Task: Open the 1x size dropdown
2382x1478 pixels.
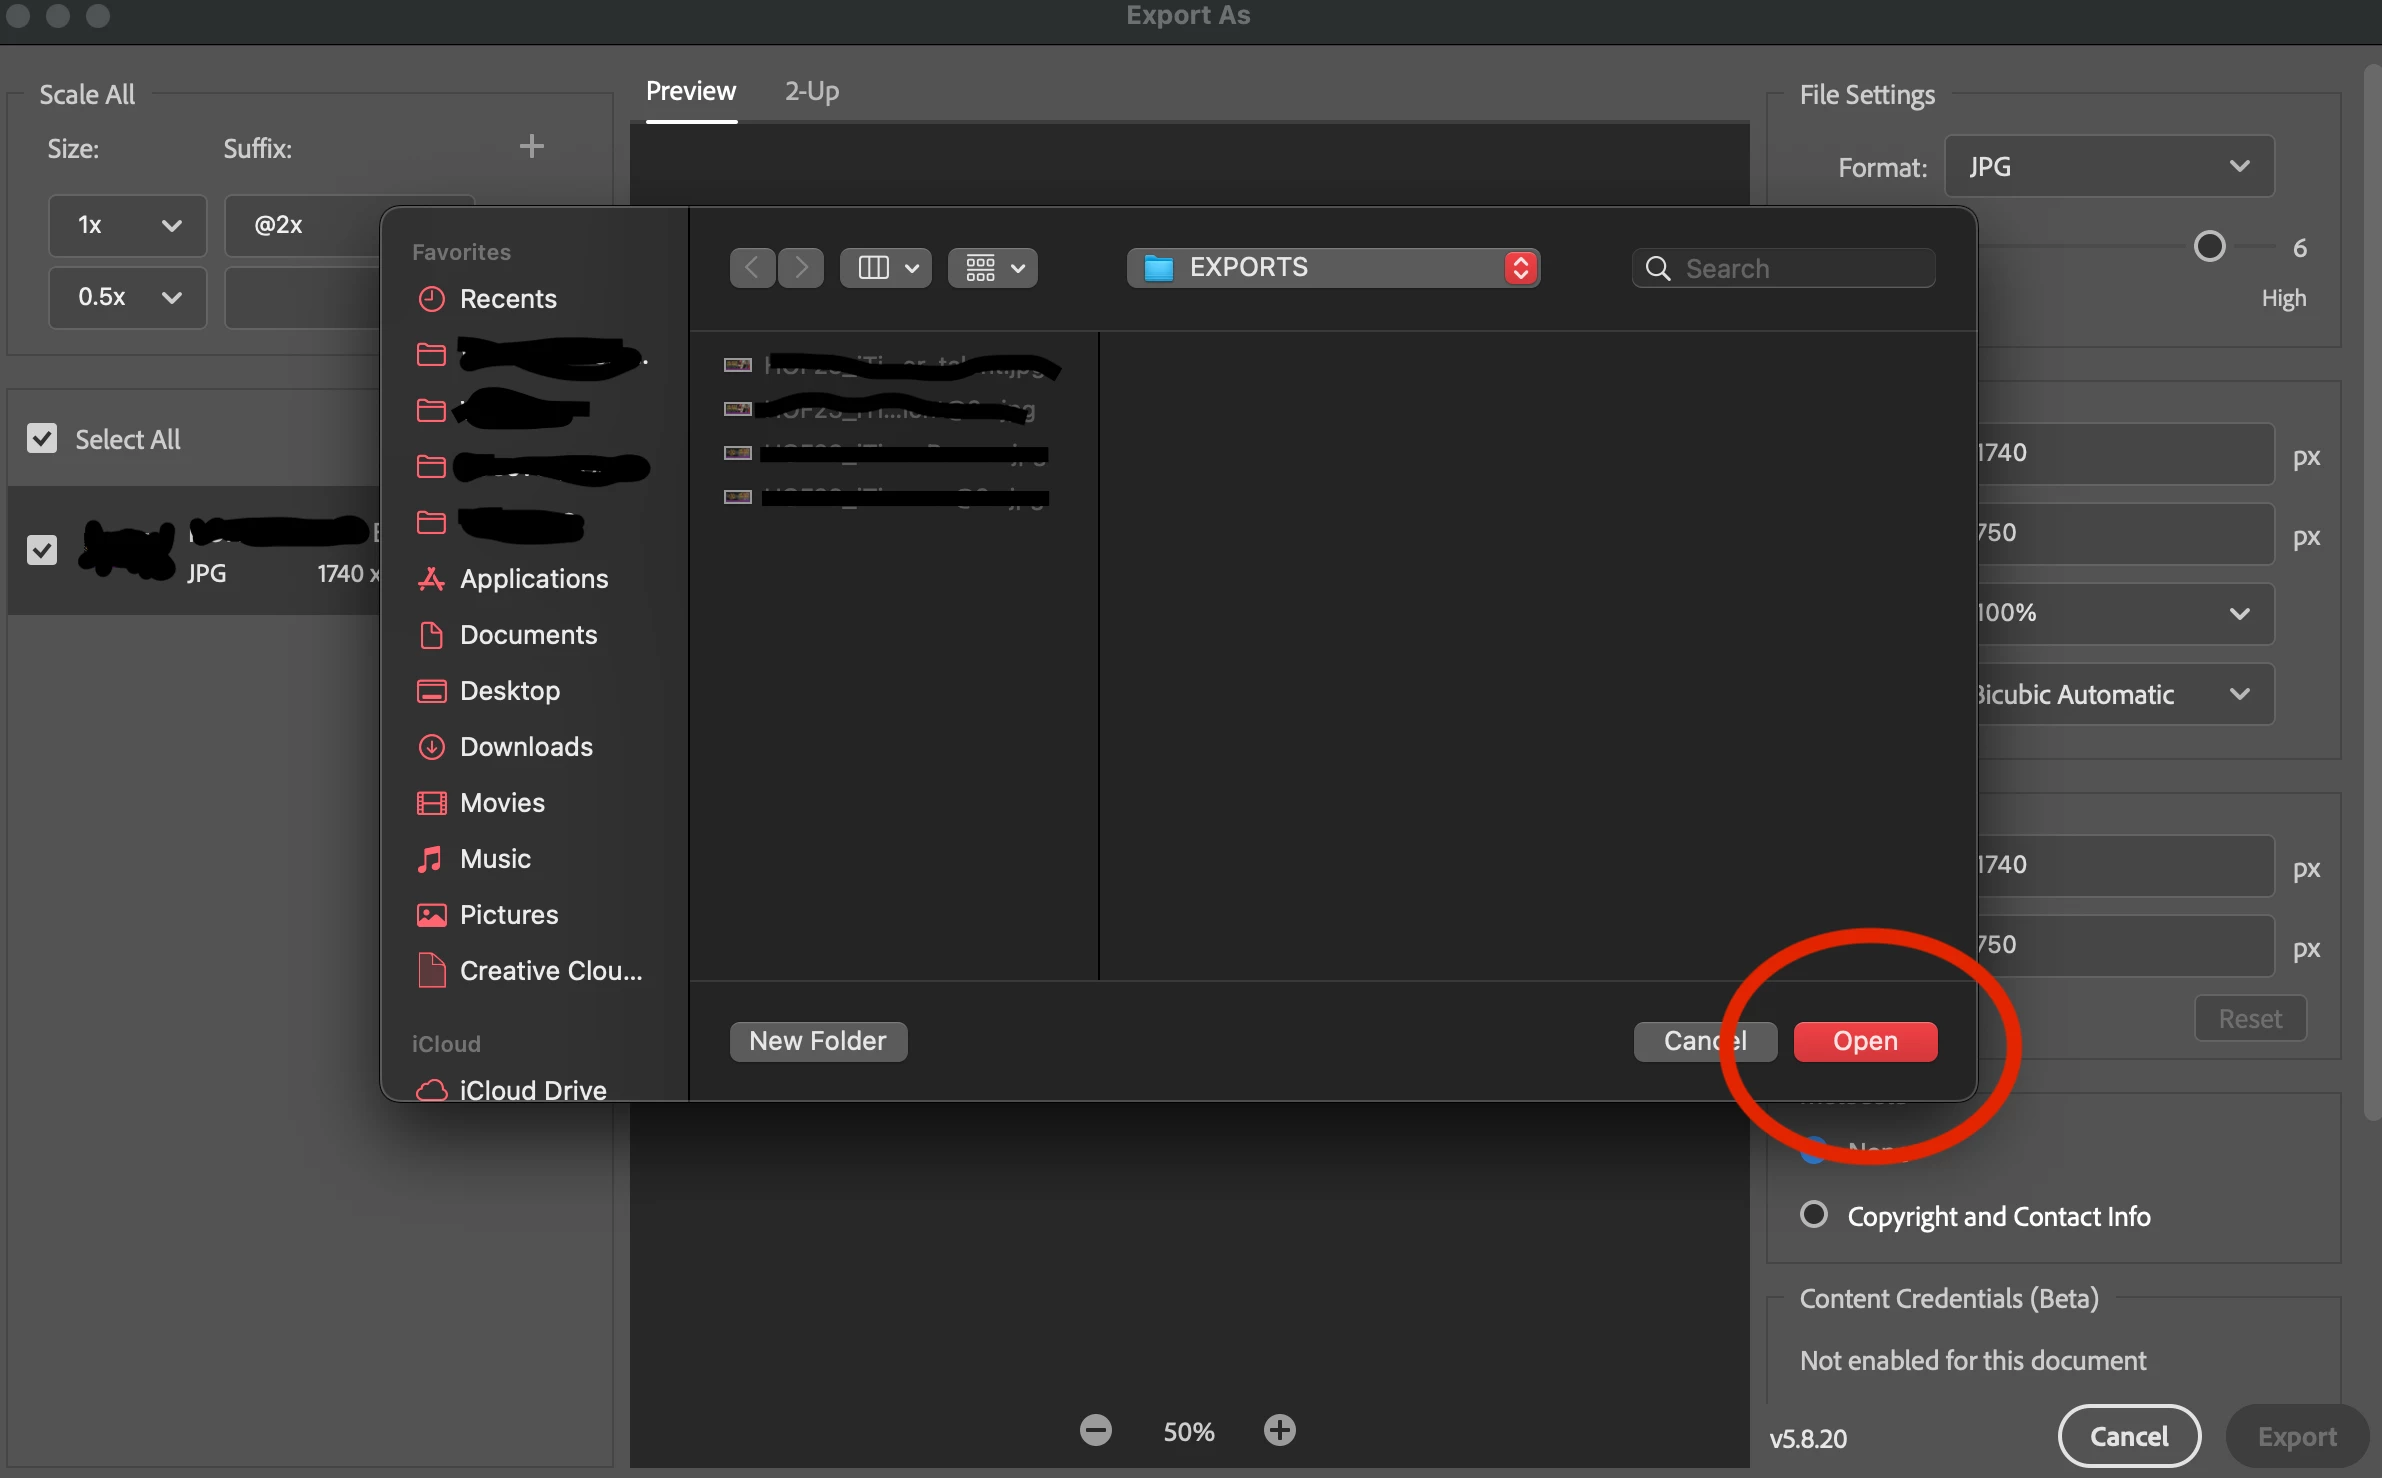Action: 128,225
